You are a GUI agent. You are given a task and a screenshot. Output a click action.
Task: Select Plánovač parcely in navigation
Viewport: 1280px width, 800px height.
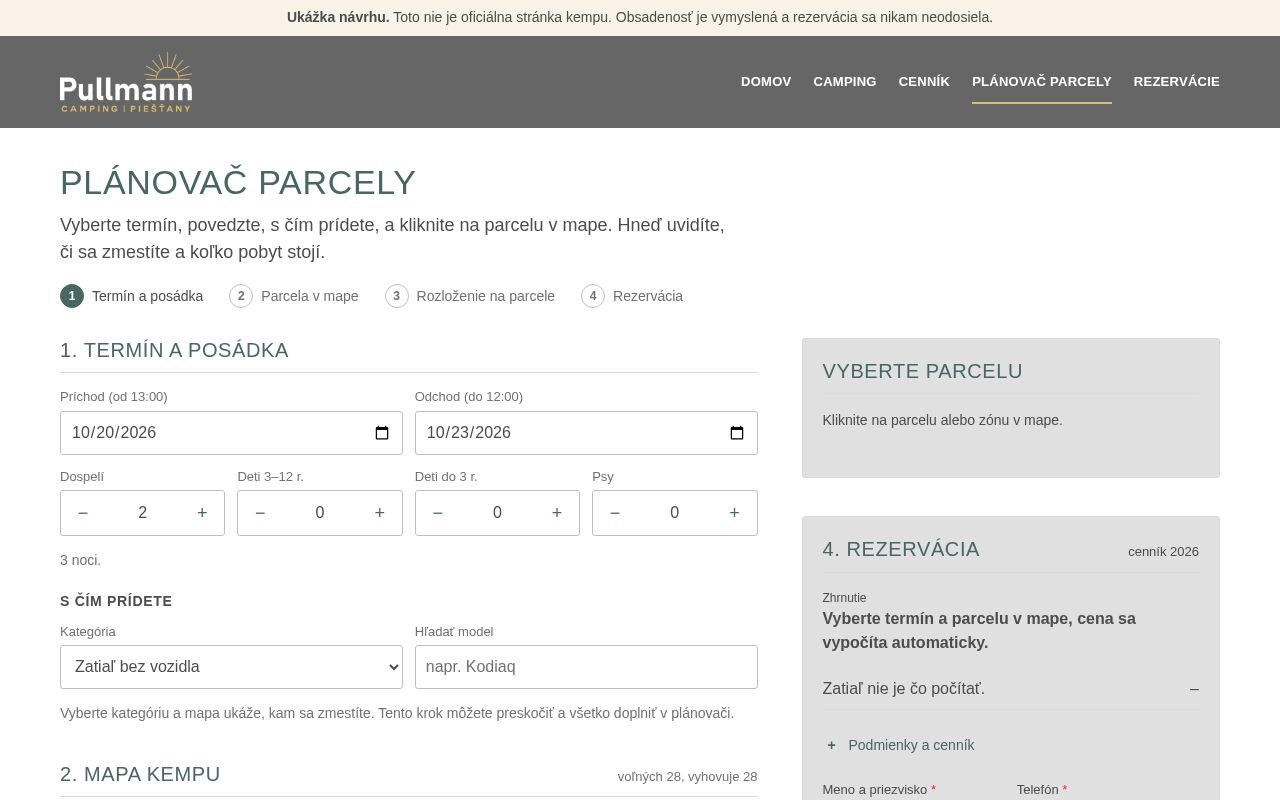[1042, 82]
